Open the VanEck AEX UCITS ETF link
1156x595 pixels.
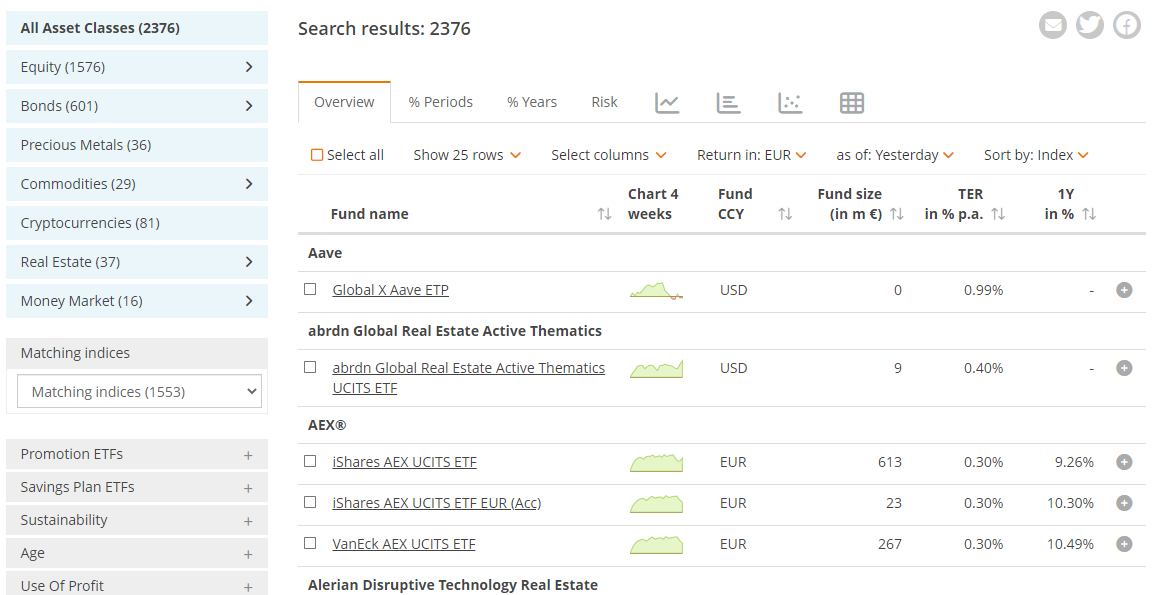point(404,544)
